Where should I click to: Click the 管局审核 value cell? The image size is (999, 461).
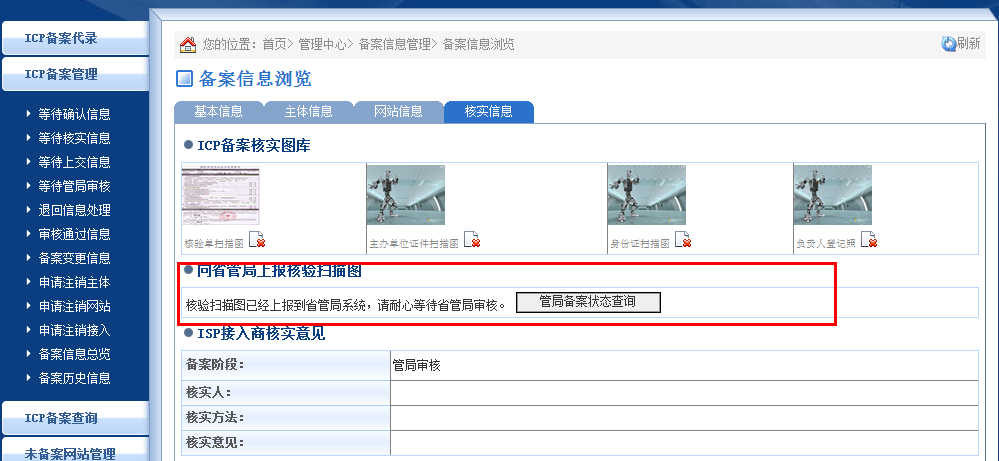click(x=684, y=365)
